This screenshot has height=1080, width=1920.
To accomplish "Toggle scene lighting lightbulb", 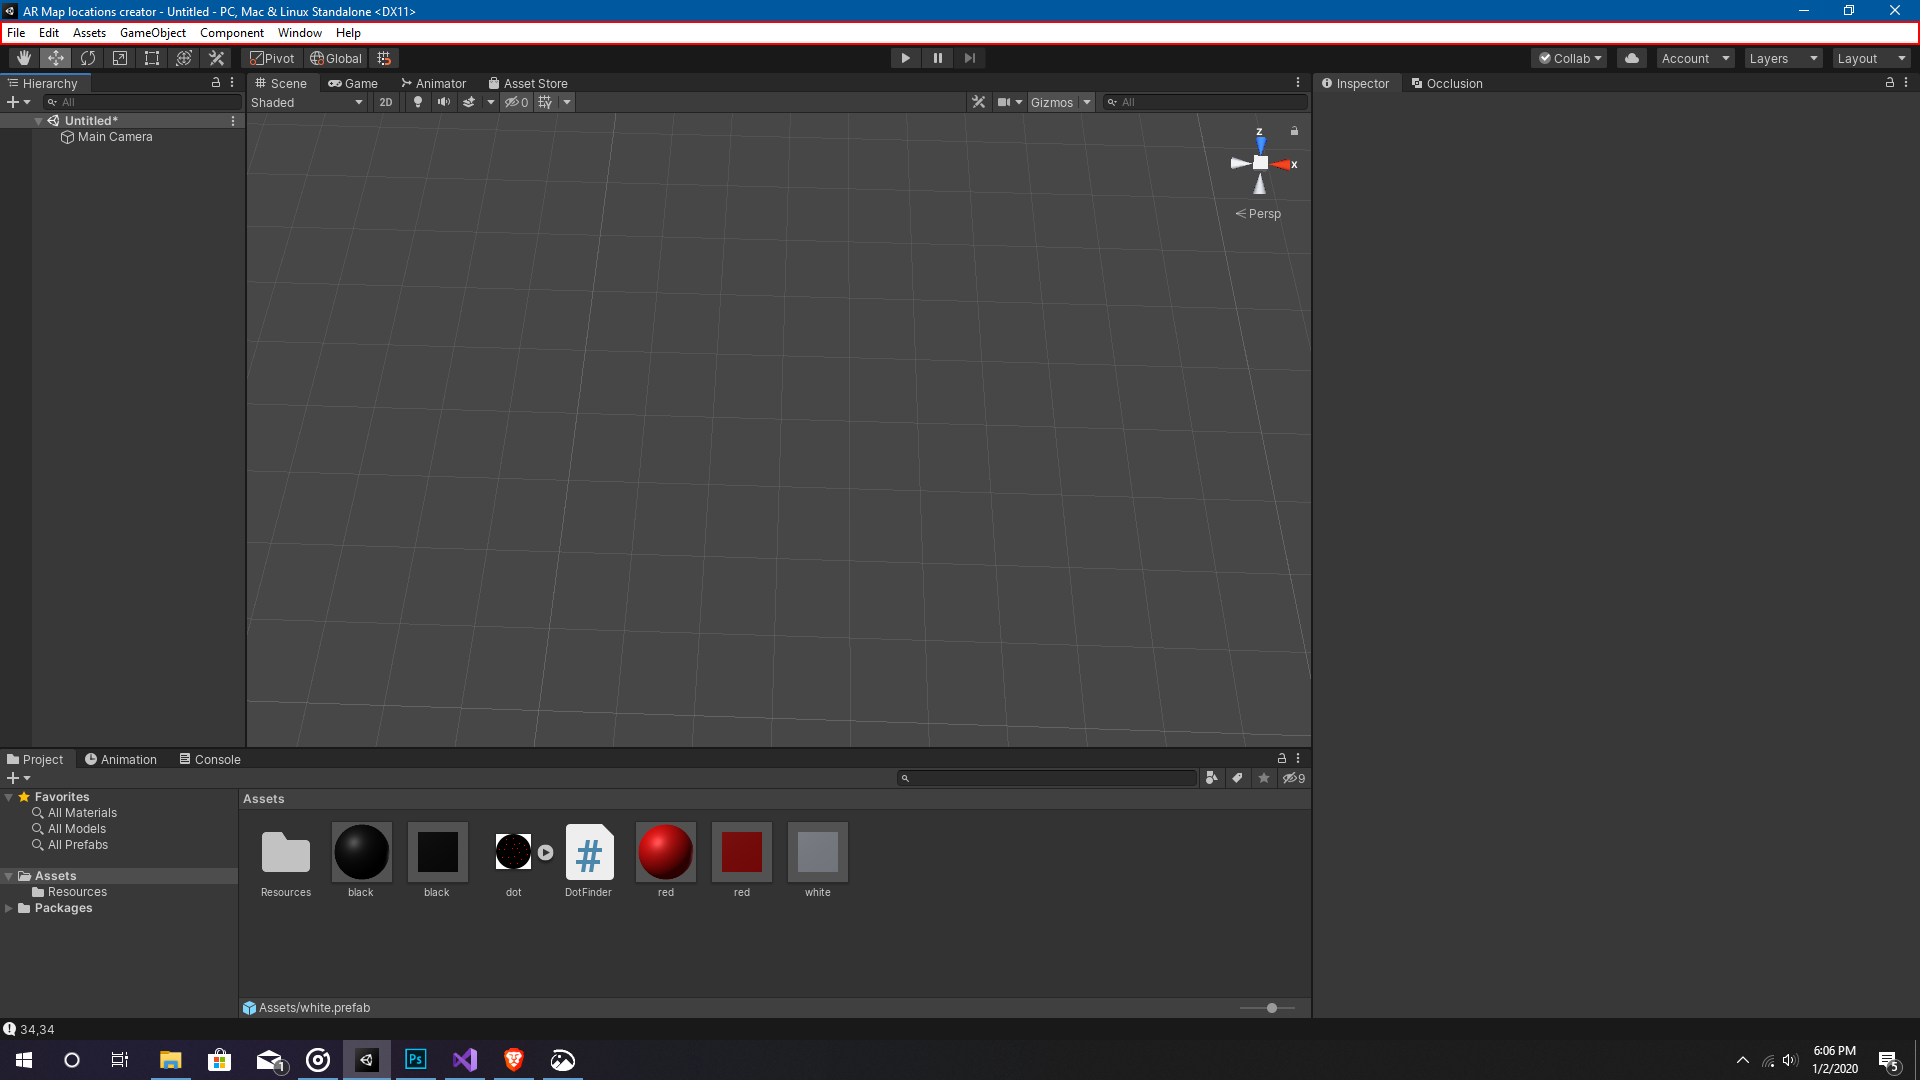I will click(418, 102).
